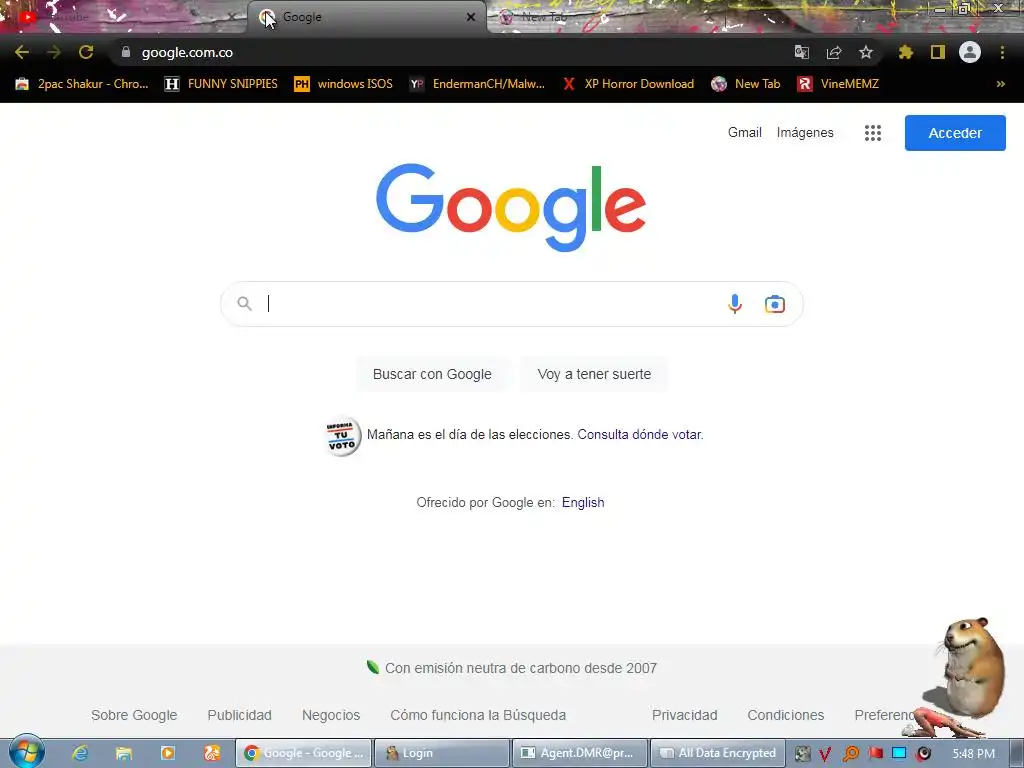This screenshot has height=768, width=1024.
Task: Open the Imágenes link
Action: click(x=805, y=133)
